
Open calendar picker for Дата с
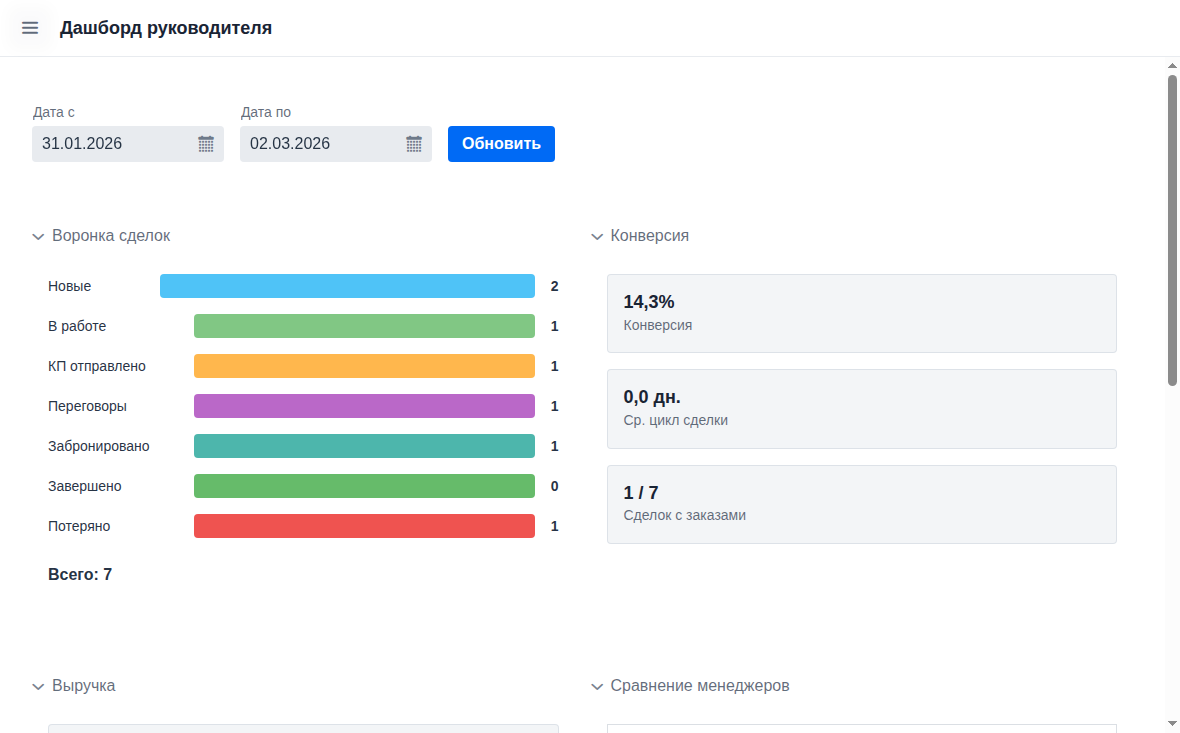click(x=206, y=144)
